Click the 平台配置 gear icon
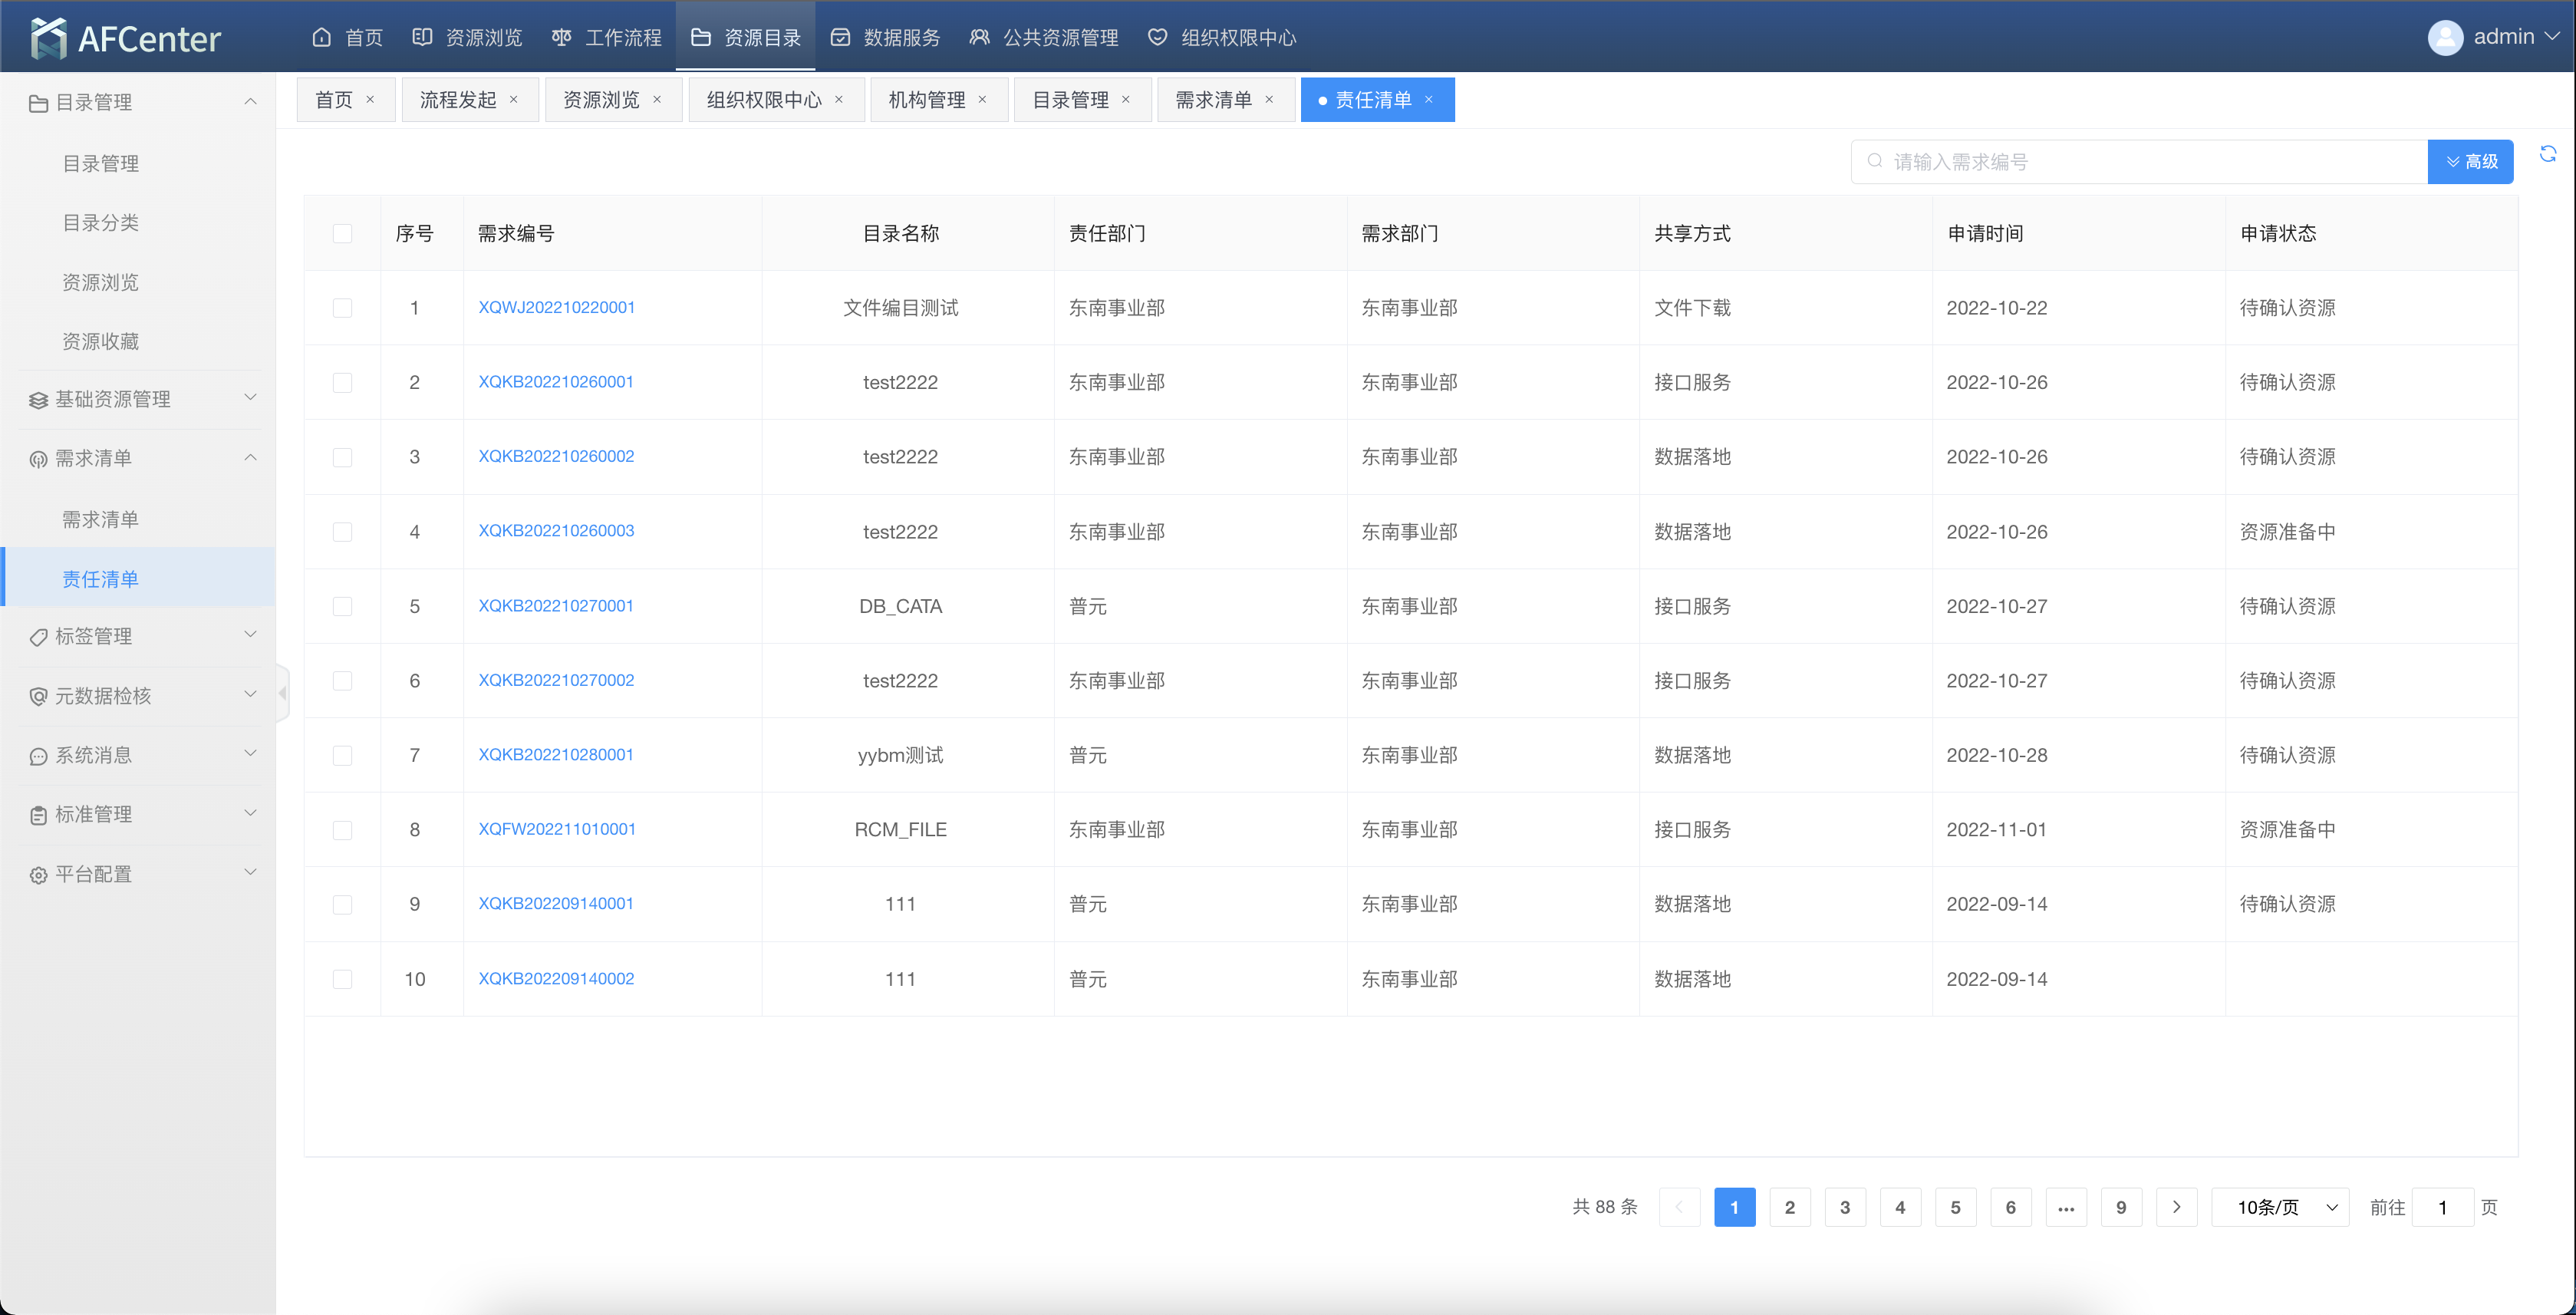Screen dimensions: 2576x1315 pos(38,875)
